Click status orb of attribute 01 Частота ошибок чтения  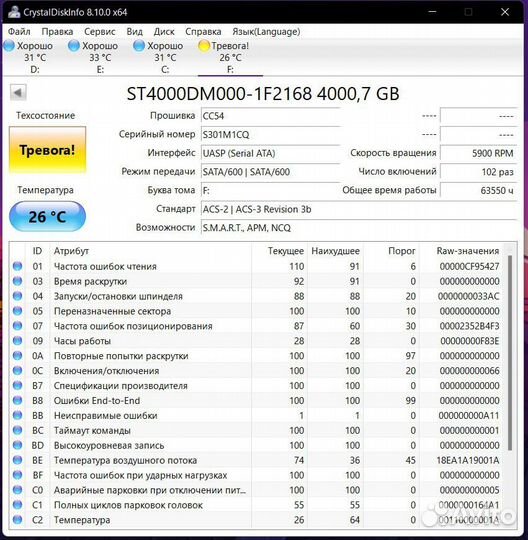tap(17, 266)
